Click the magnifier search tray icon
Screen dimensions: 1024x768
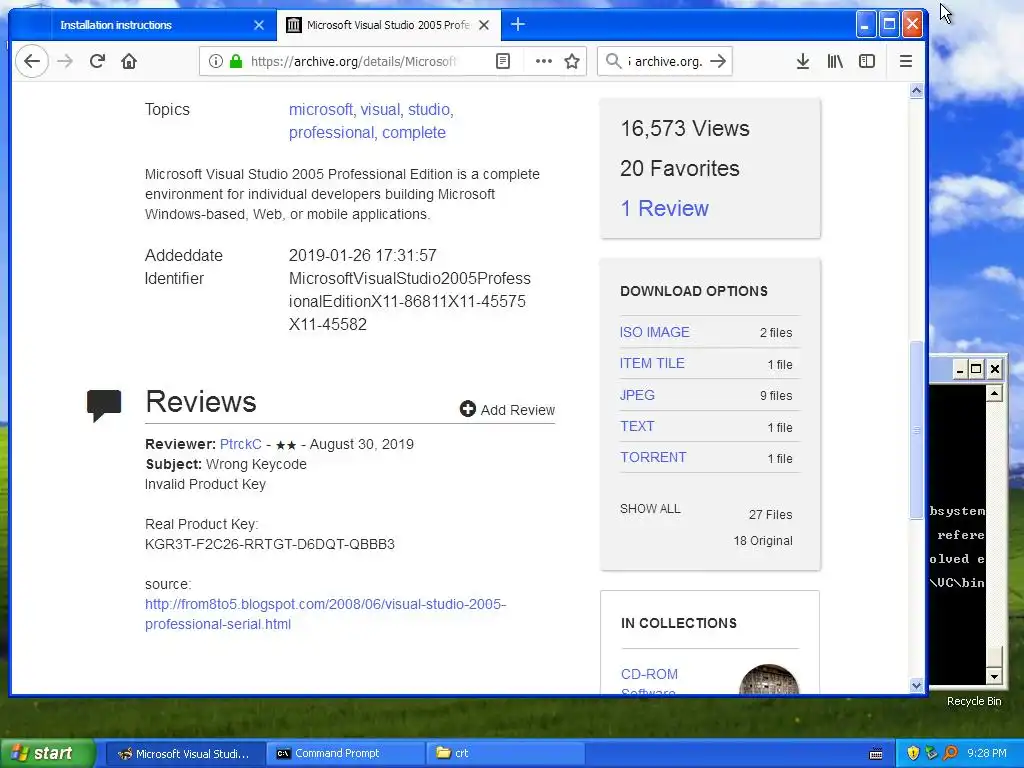coord(950,754)
